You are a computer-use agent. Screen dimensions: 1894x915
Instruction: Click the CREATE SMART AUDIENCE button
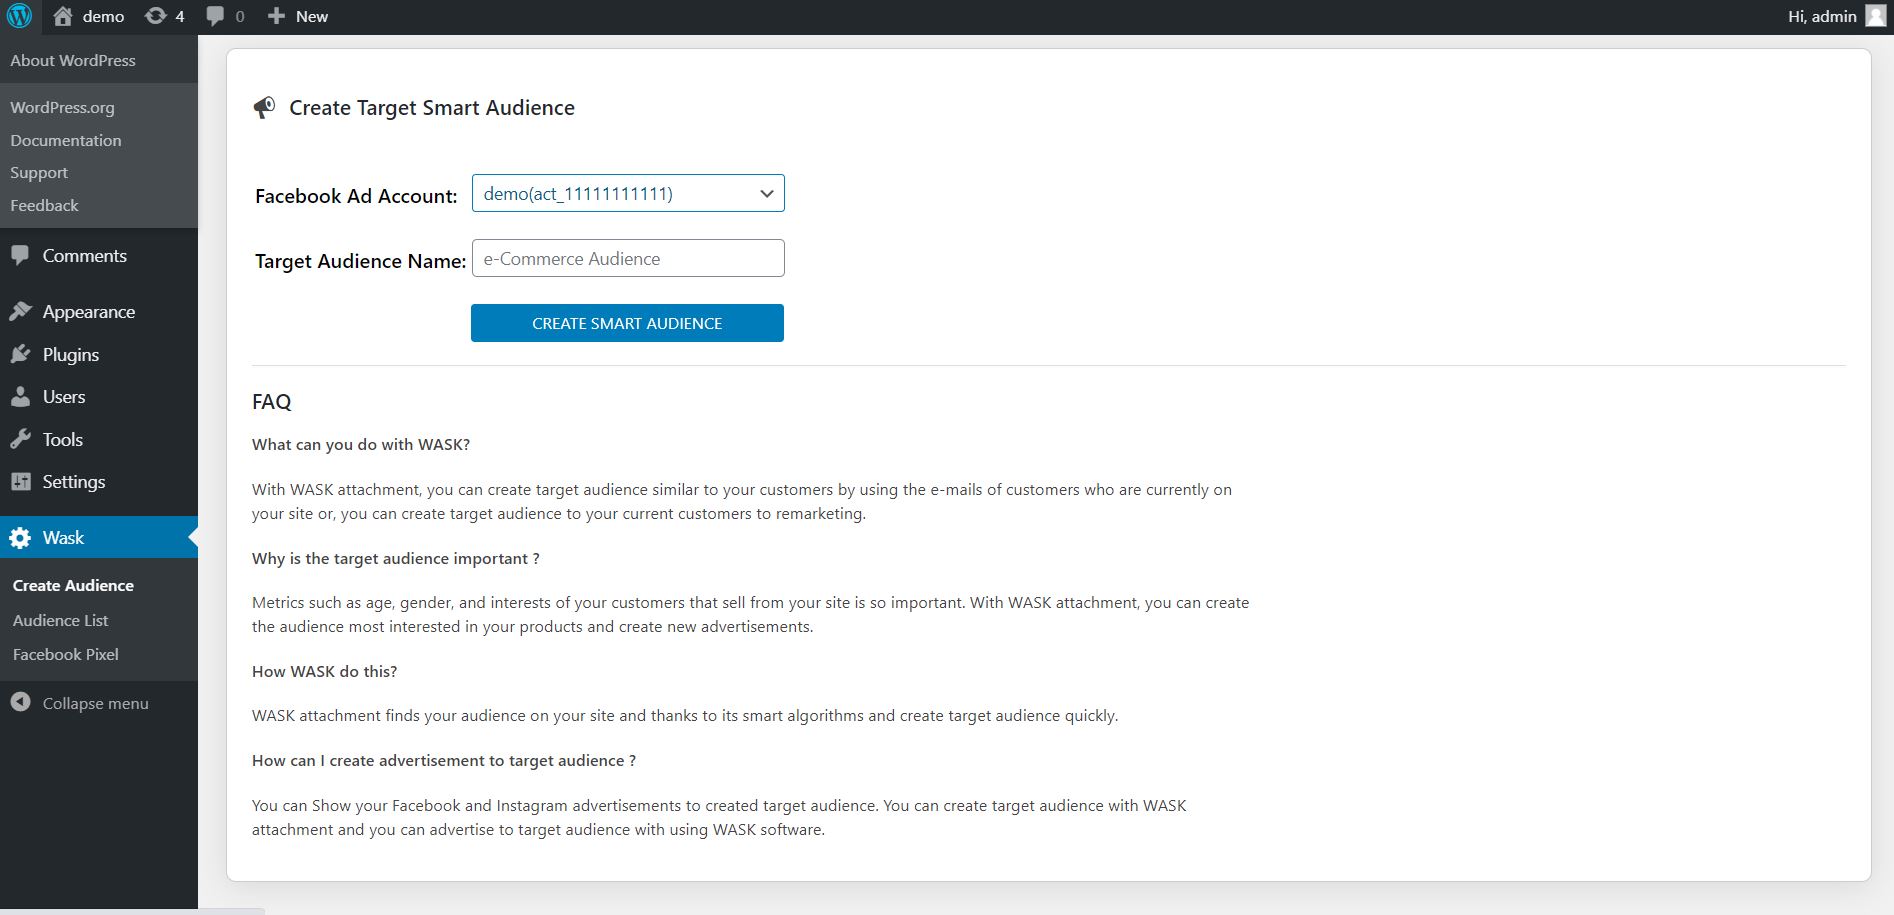coord(627,323)
